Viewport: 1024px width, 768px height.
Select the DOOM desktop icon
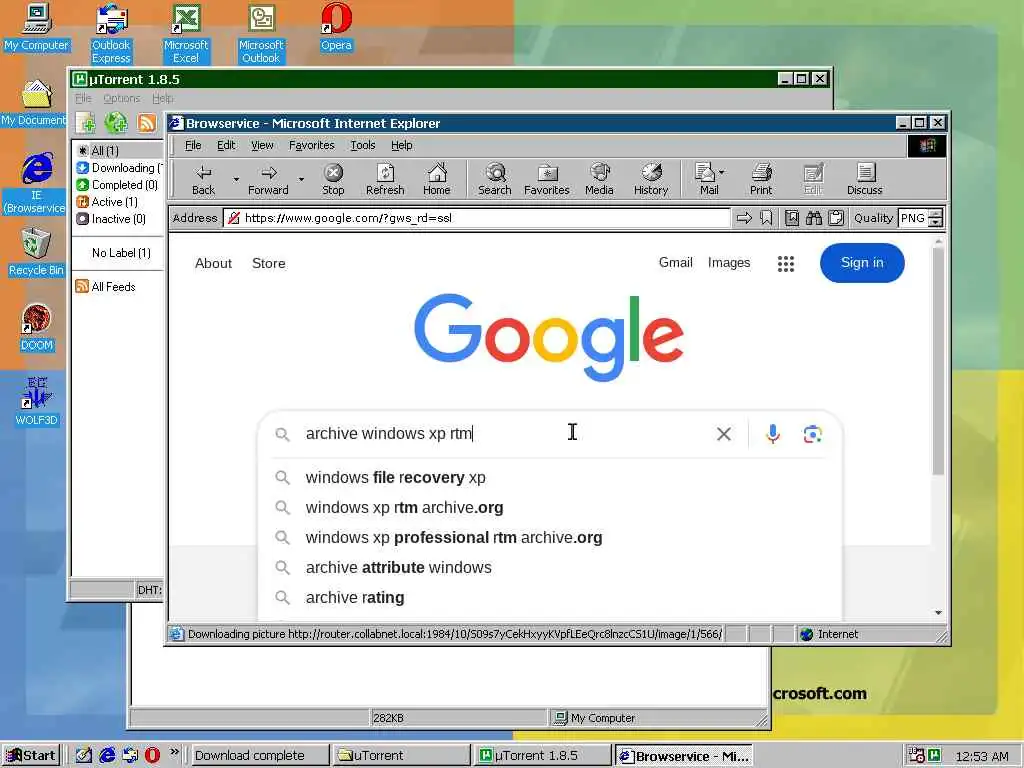[x=37, y=328]
